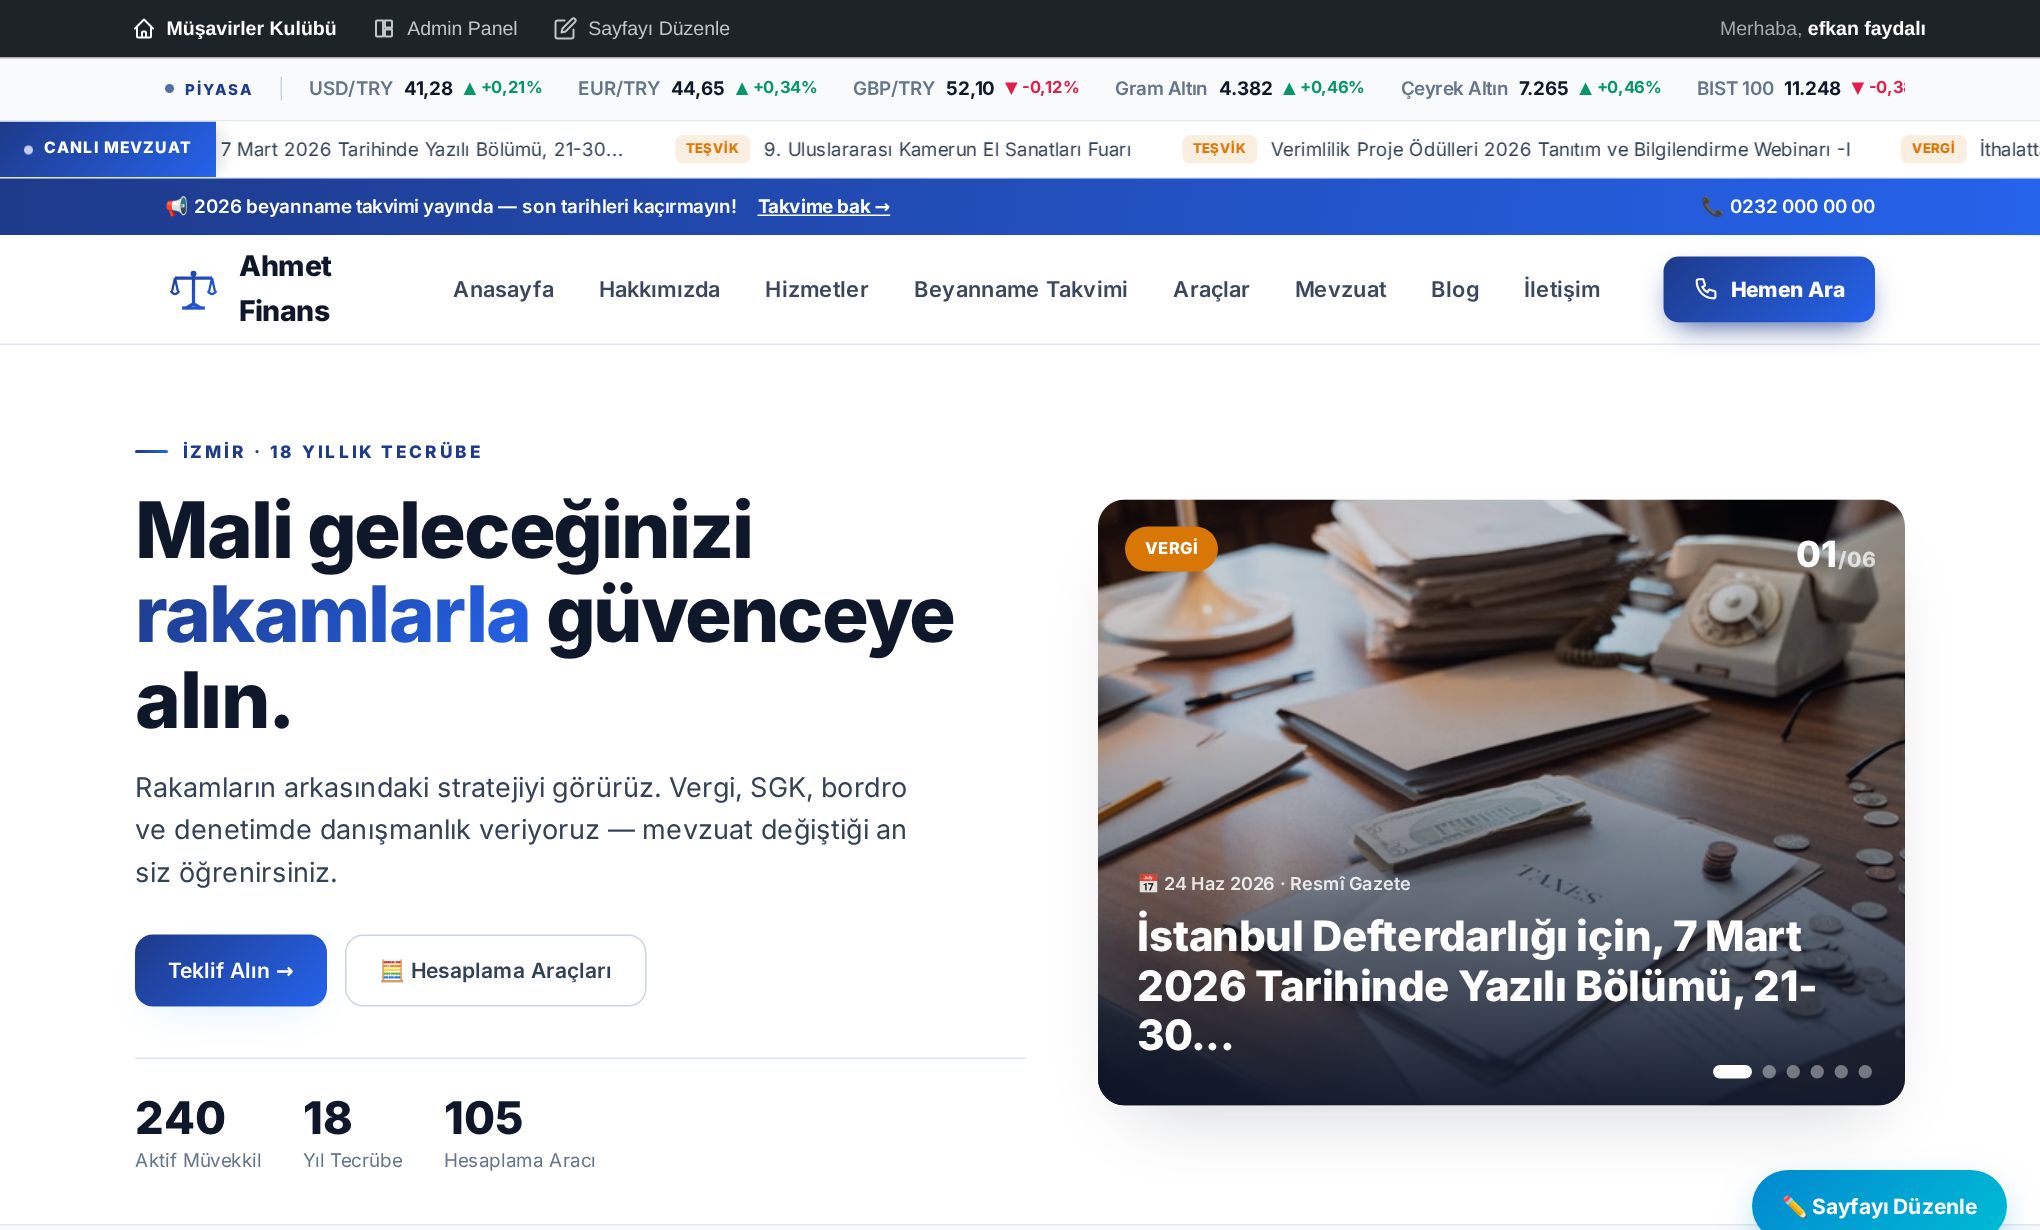Click the Hesaplama Araçları button
The height and width of the screenshot is (1230, 2040).
click(x=496, y=970)
